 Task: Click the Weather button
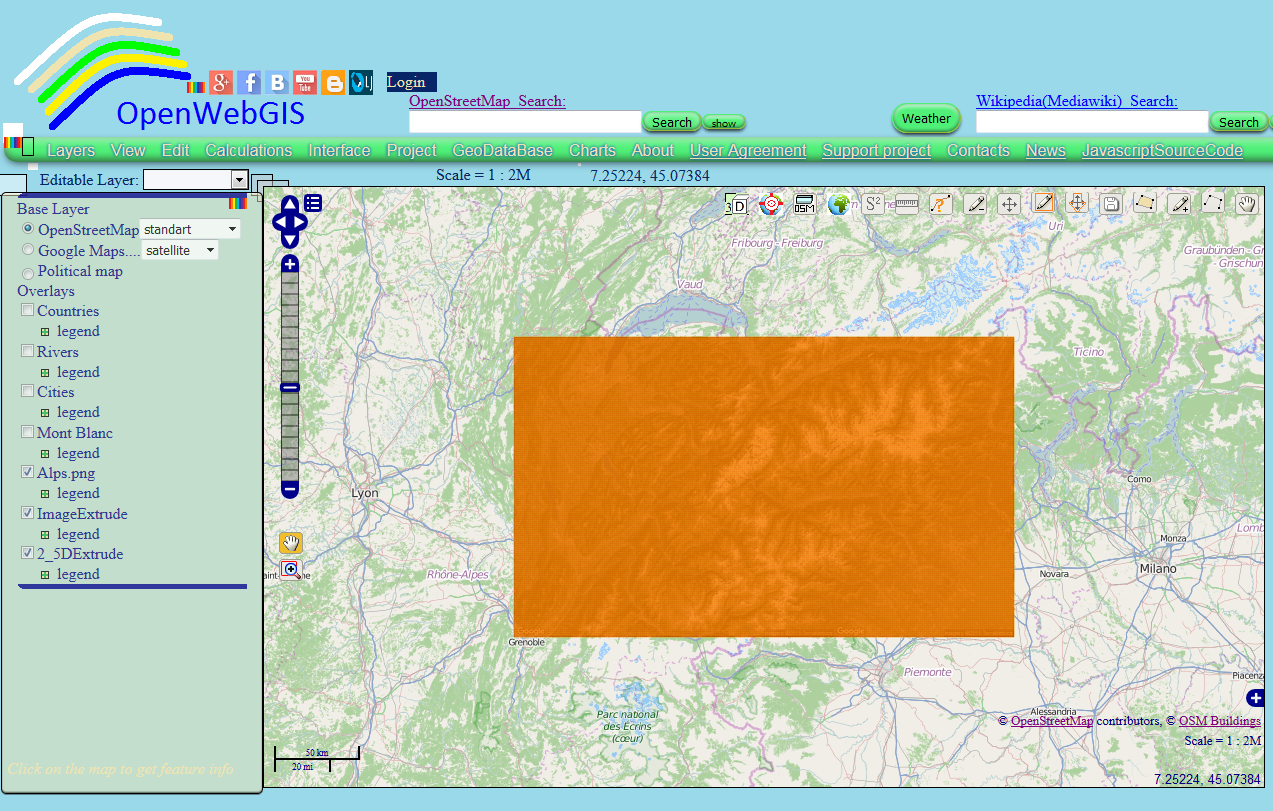click(926, 118)
